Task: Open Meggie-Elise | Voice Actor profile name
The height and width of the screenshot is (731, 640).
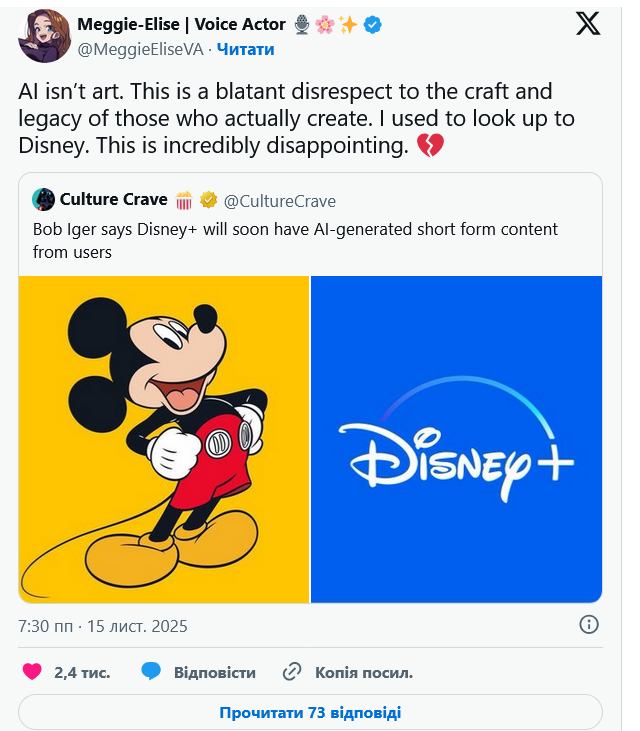Action: coord(181,25)
